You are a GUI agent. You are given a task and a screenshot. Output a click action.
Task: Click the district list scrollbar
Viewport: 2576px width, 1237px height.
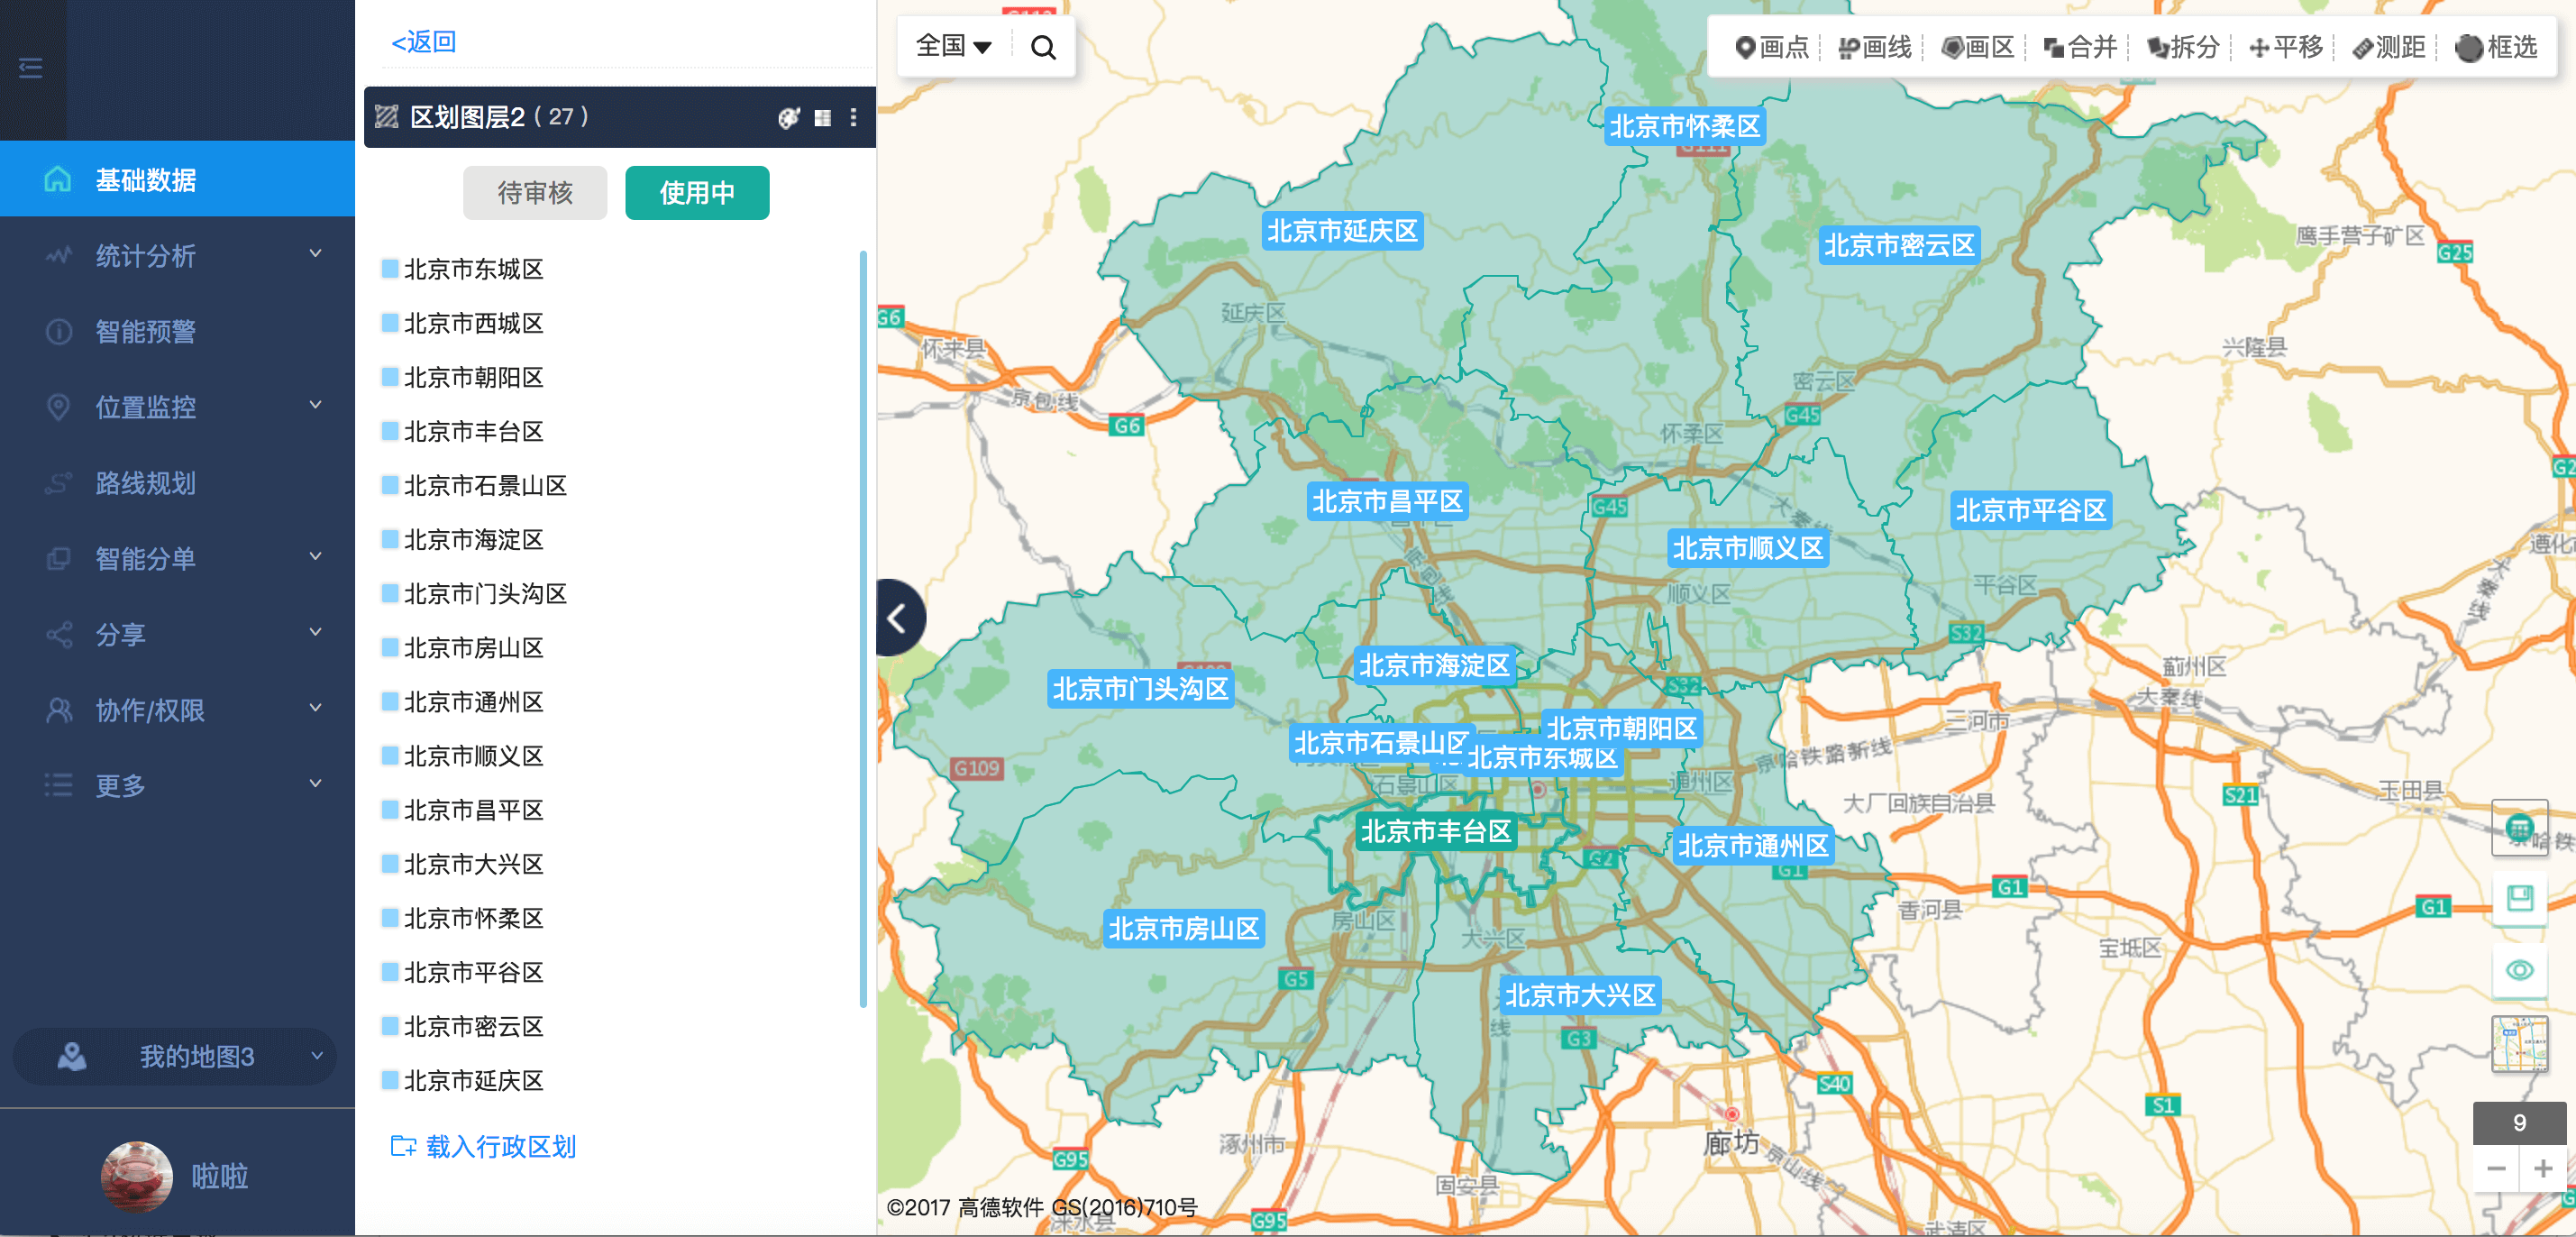coord(863,630)
